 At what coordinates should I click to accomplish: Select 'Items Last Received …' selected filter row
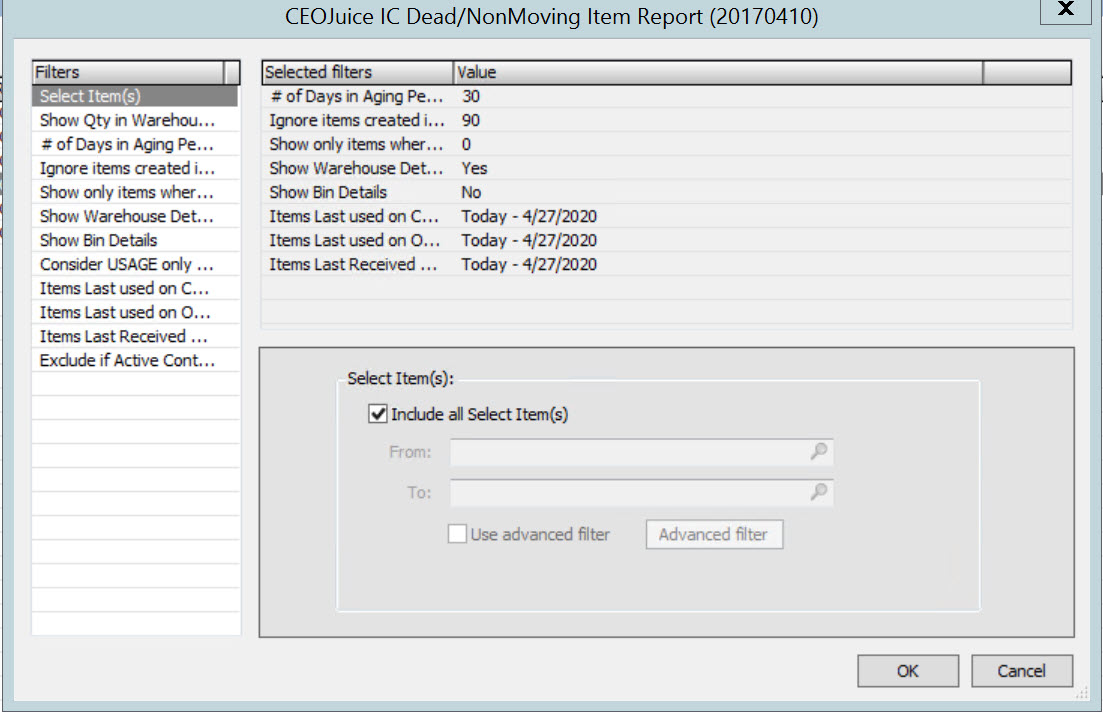tap(667, 264)
